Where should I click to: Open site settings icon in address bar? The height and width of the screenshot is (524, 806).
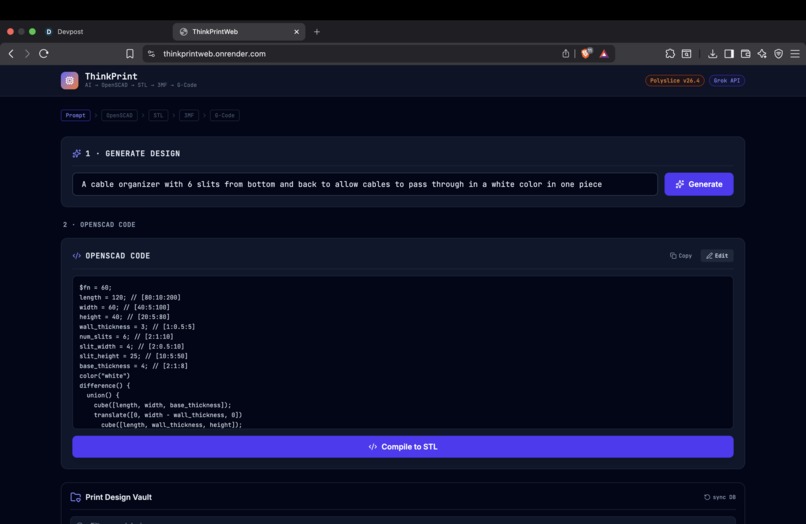click(x=151, y=53)
